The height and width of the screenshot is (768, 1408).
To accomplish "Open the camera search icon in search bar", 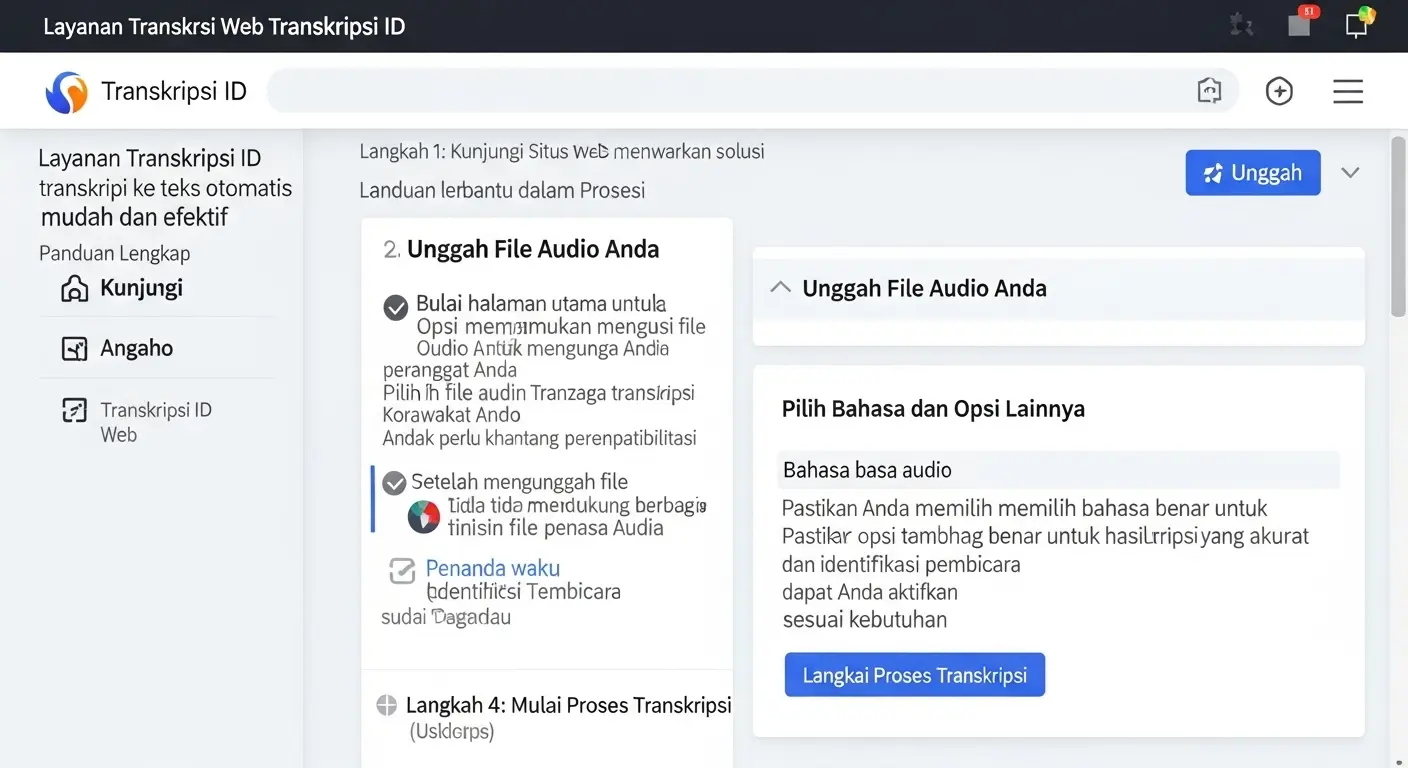I will point(1209,91).
